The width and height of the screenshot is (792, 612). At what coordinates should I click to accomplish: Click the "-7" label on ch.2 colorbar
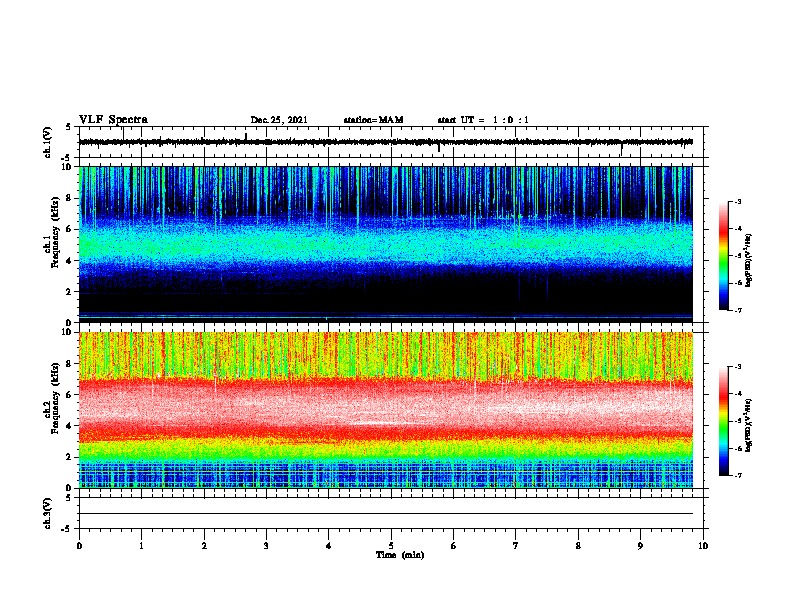(x=737, y=476)
